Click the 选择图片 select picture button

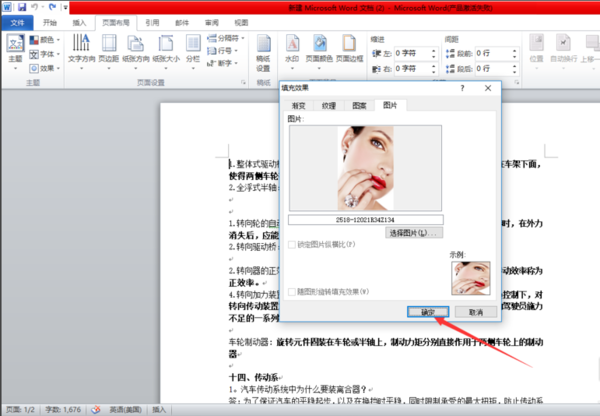click(x=414, y=233)
